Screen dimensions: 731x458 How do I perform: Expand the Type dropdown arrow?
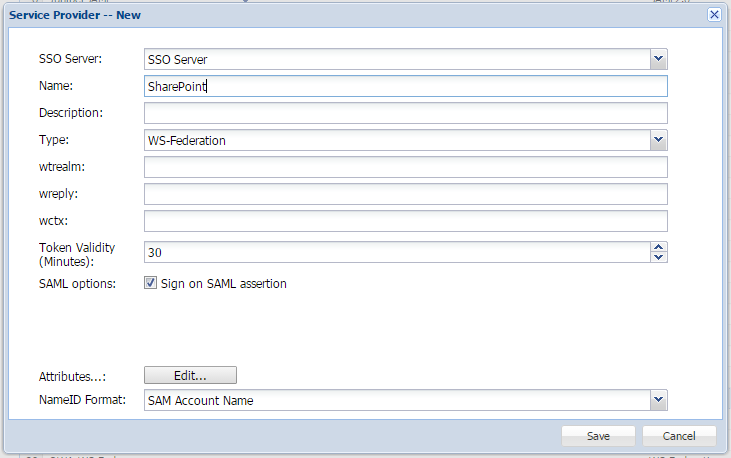point(658,140)
